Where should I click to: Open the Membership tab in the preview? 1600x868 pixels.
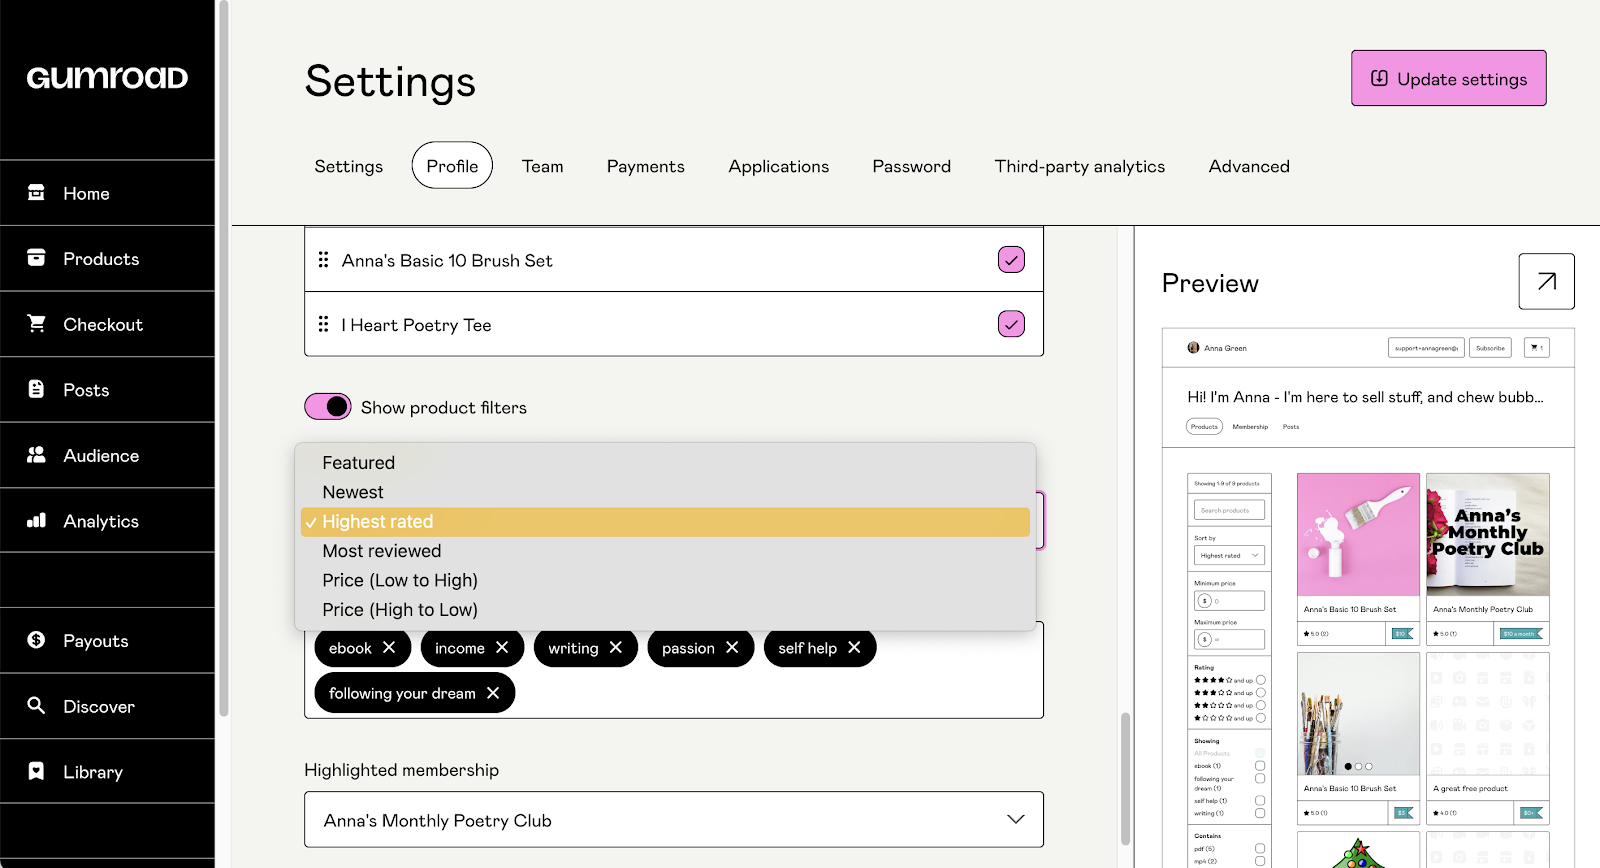(1250, 427)
